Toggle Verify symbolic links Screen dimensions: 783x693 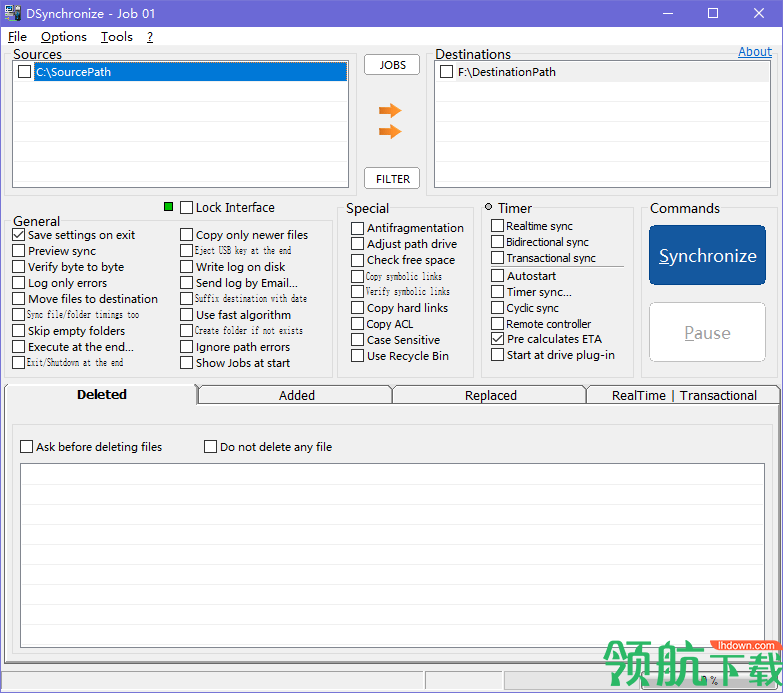click(357, 291)
